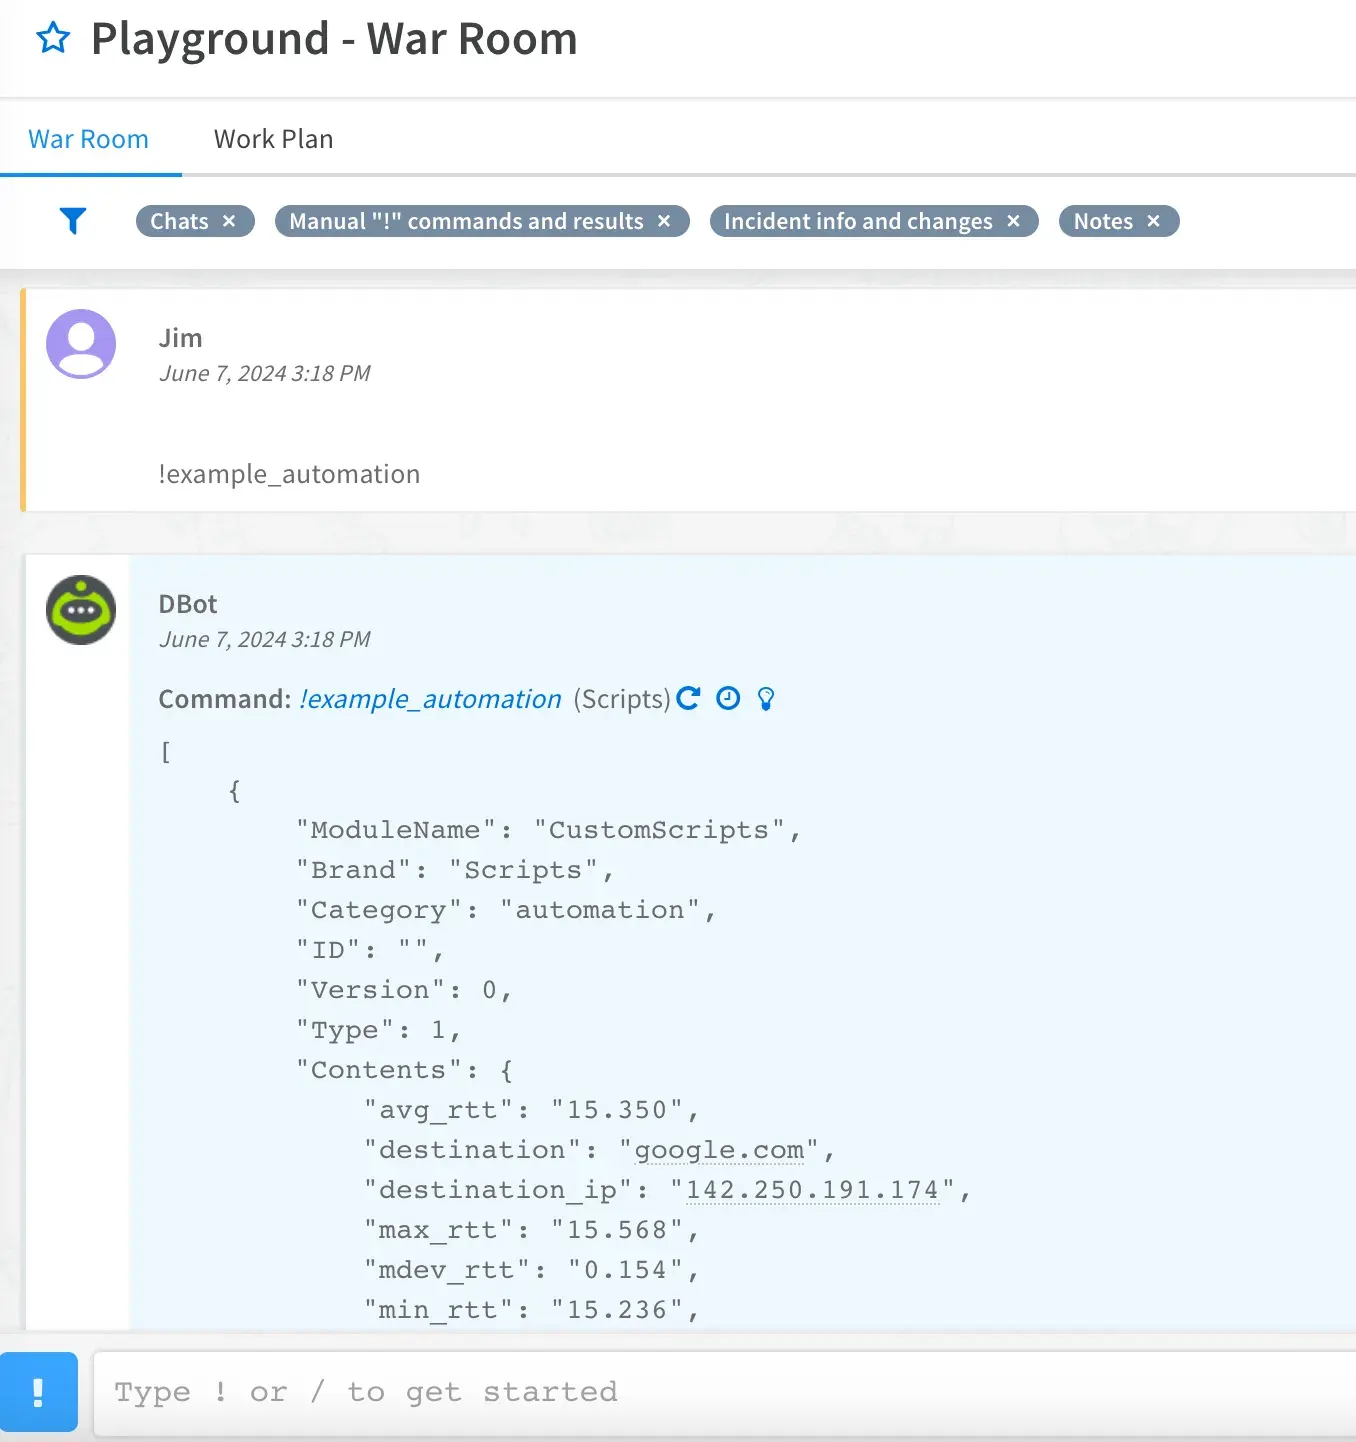Switch to the War Room tab
The image size is (1356, 1442).
click(88, 139)
